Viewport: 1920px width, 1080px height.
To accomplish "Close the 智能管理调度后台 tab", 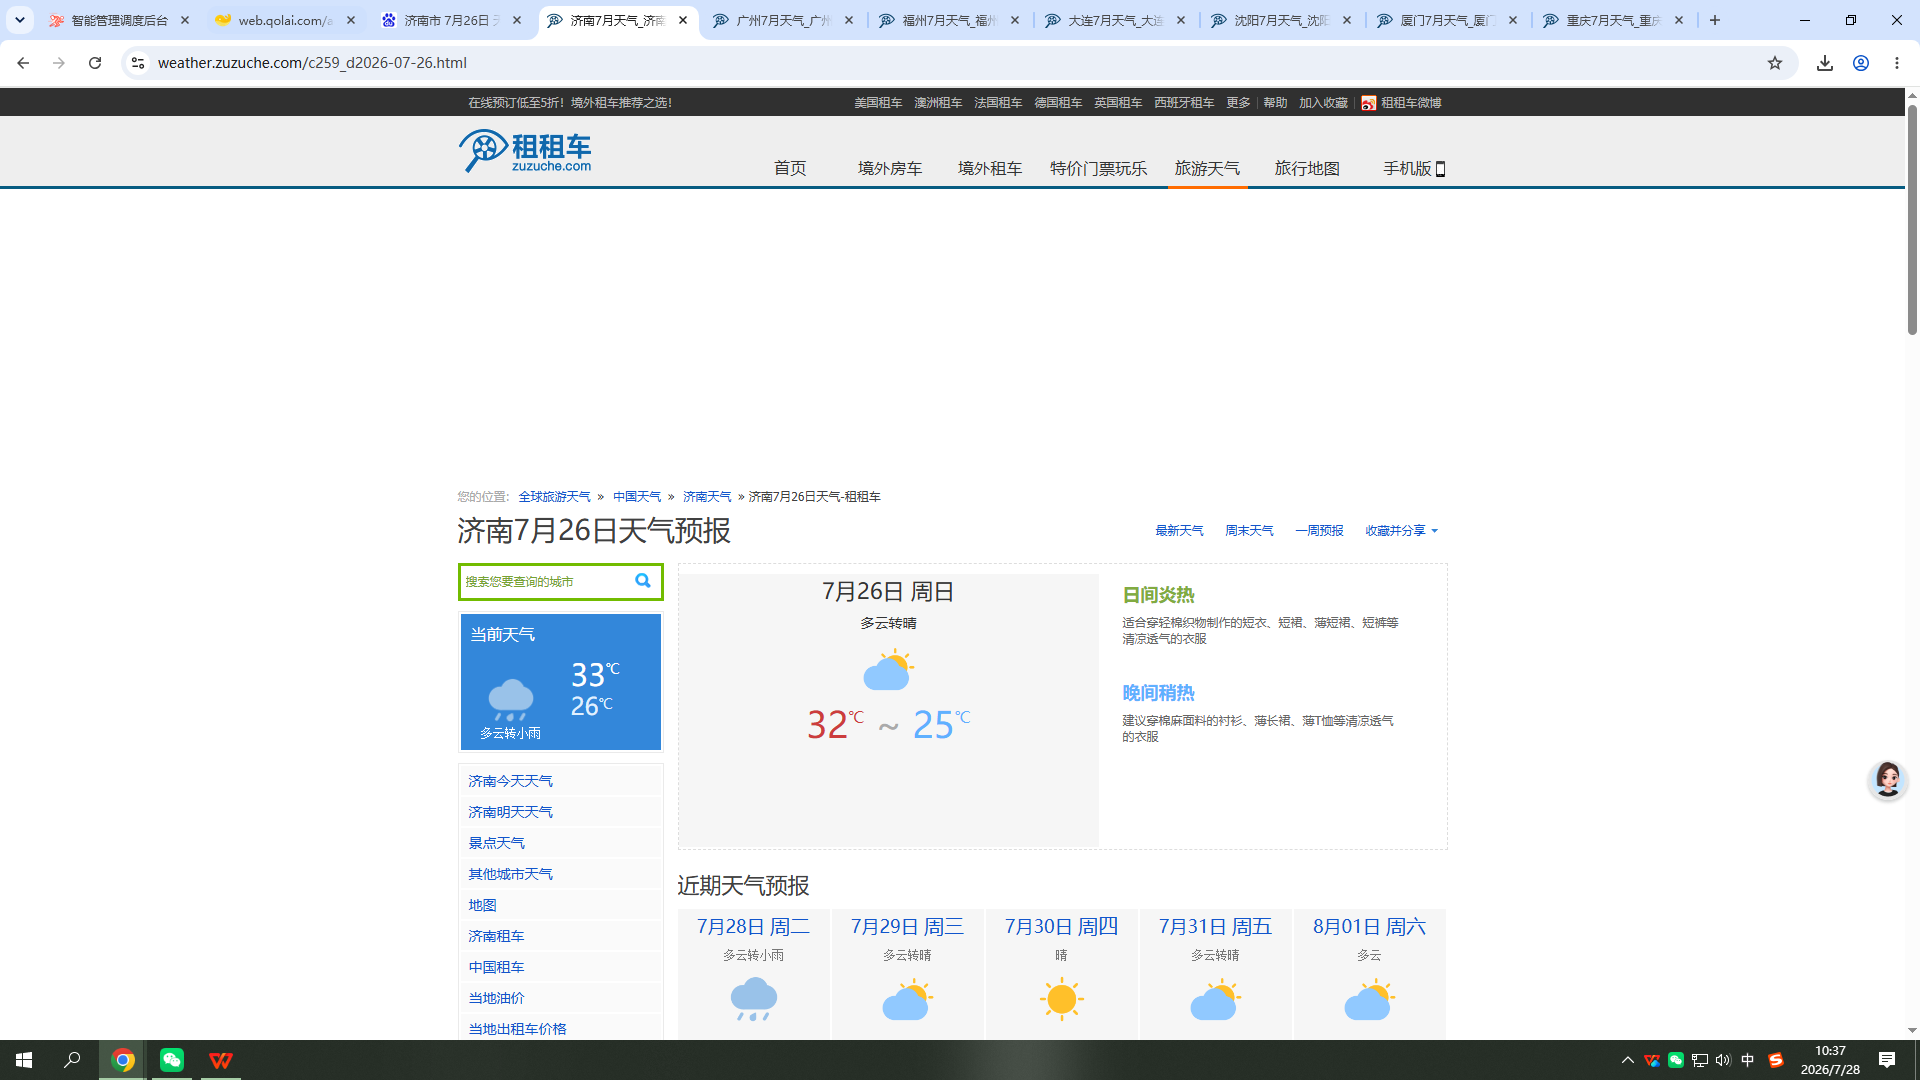I will click(x=185, y=20).
